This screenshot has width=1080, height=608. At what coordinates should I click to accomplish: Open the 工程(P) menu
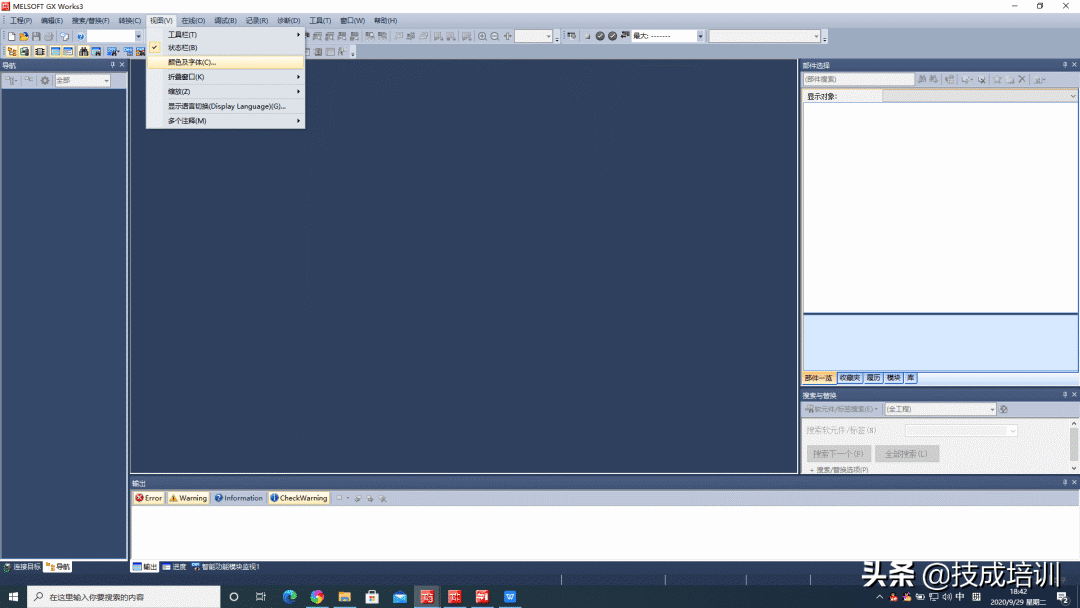(21, 21)
